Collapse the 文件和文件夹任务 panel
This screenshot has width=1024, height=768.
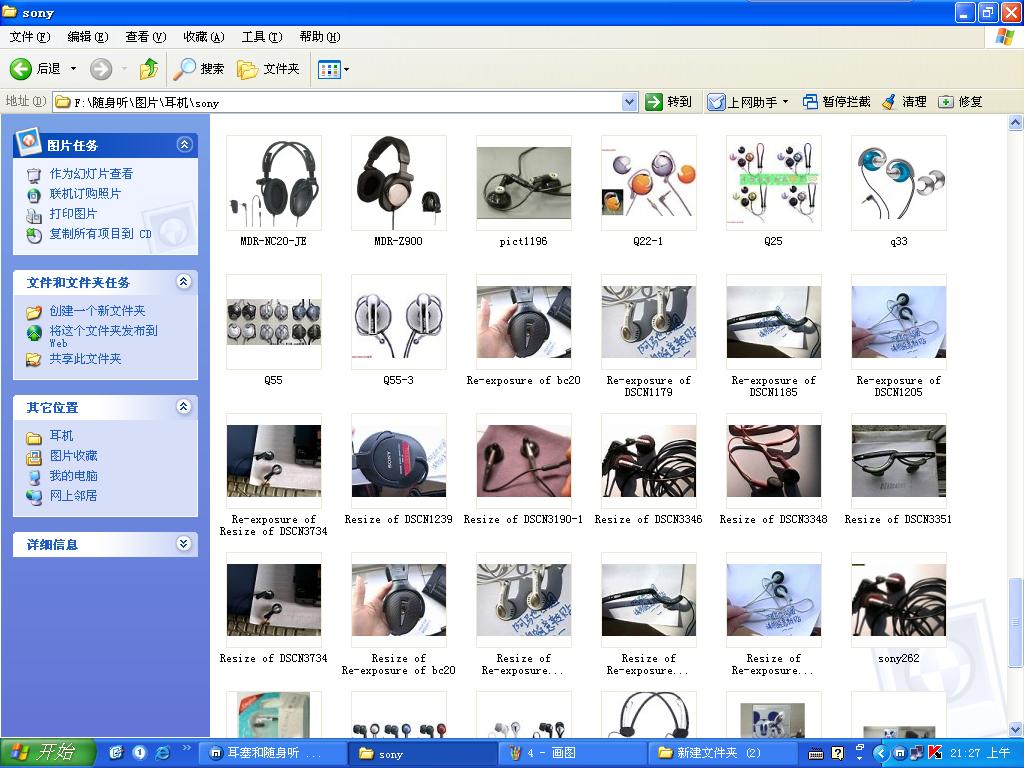(184, 281)
